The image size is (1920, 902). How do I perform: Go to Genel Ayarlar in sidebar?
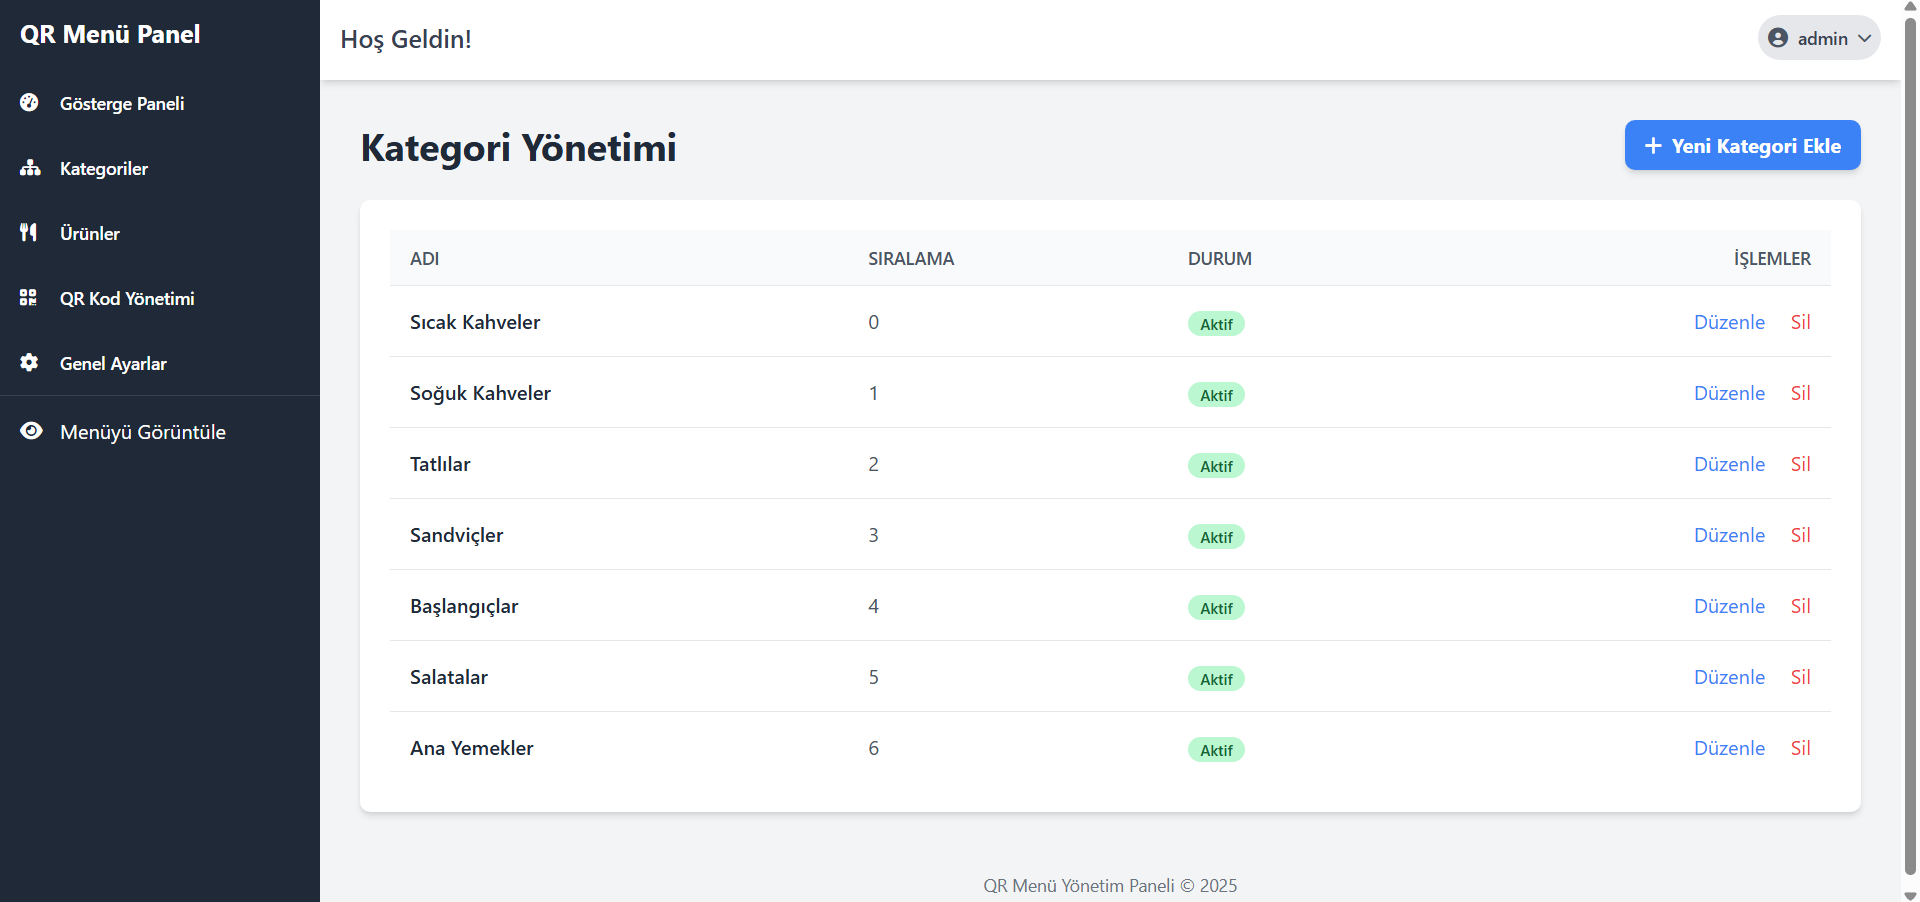tap(113, 364)
